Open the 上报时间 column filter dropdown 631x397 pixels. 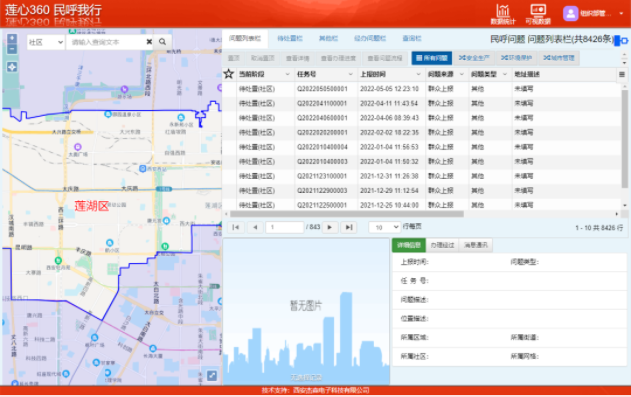[418, 74]
